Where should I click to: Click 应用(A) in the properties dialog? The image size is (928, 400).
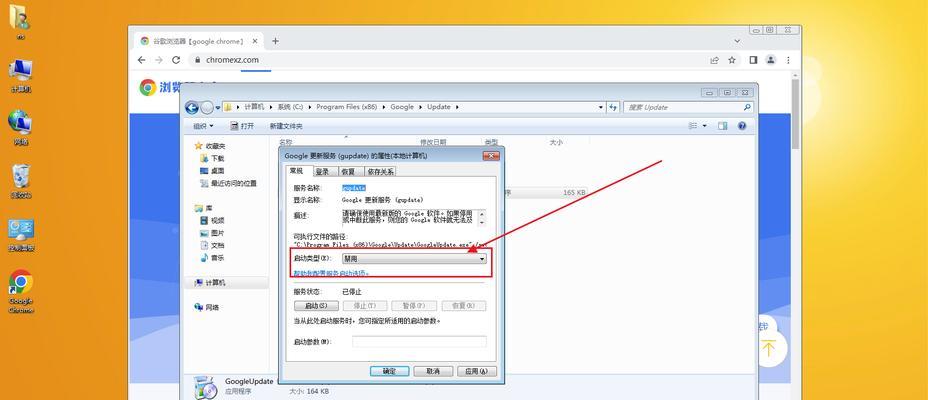pos(477,371)
